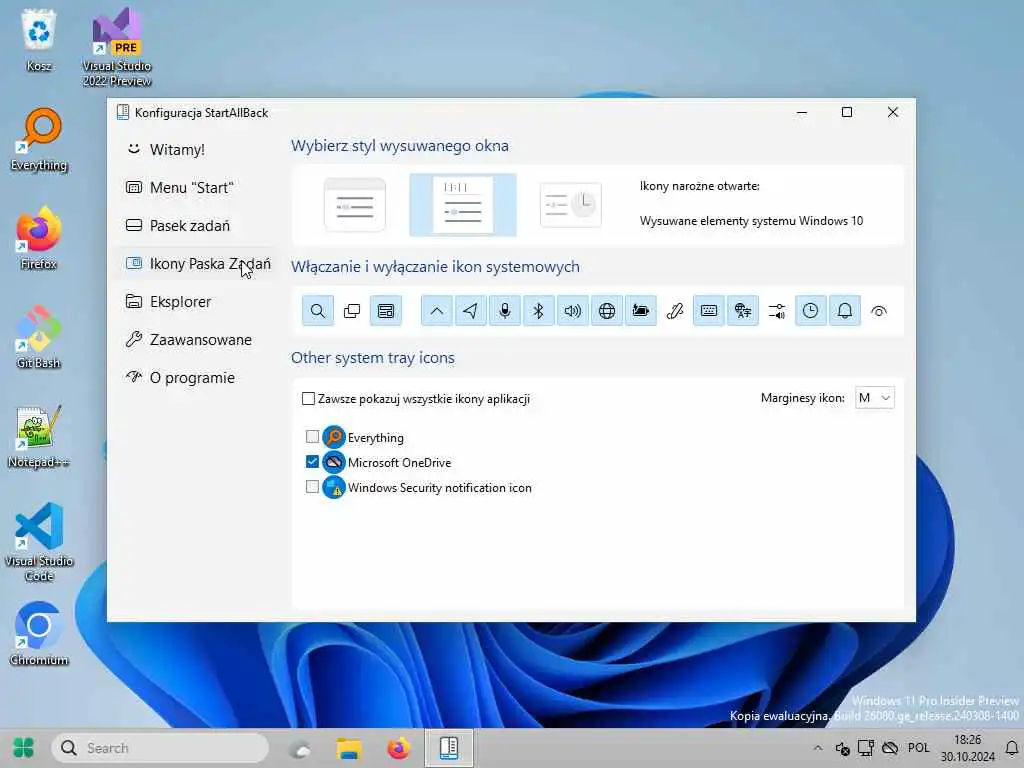Toggle the Network globe system icon
This screenshot has width=1024, height=768.
pyautogui.click(x=607, y=311)
